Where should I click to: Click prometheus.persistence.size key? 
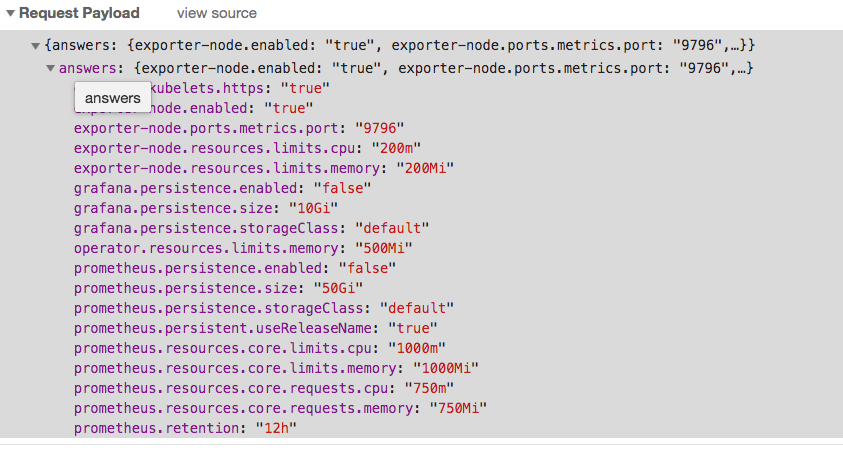pos(185,288)
